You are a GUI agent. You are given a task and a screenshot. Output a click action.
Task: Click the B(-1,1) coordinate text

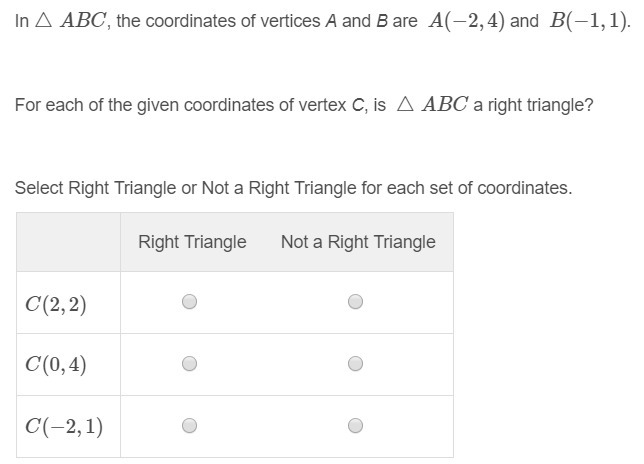click(x=589, y=21)
